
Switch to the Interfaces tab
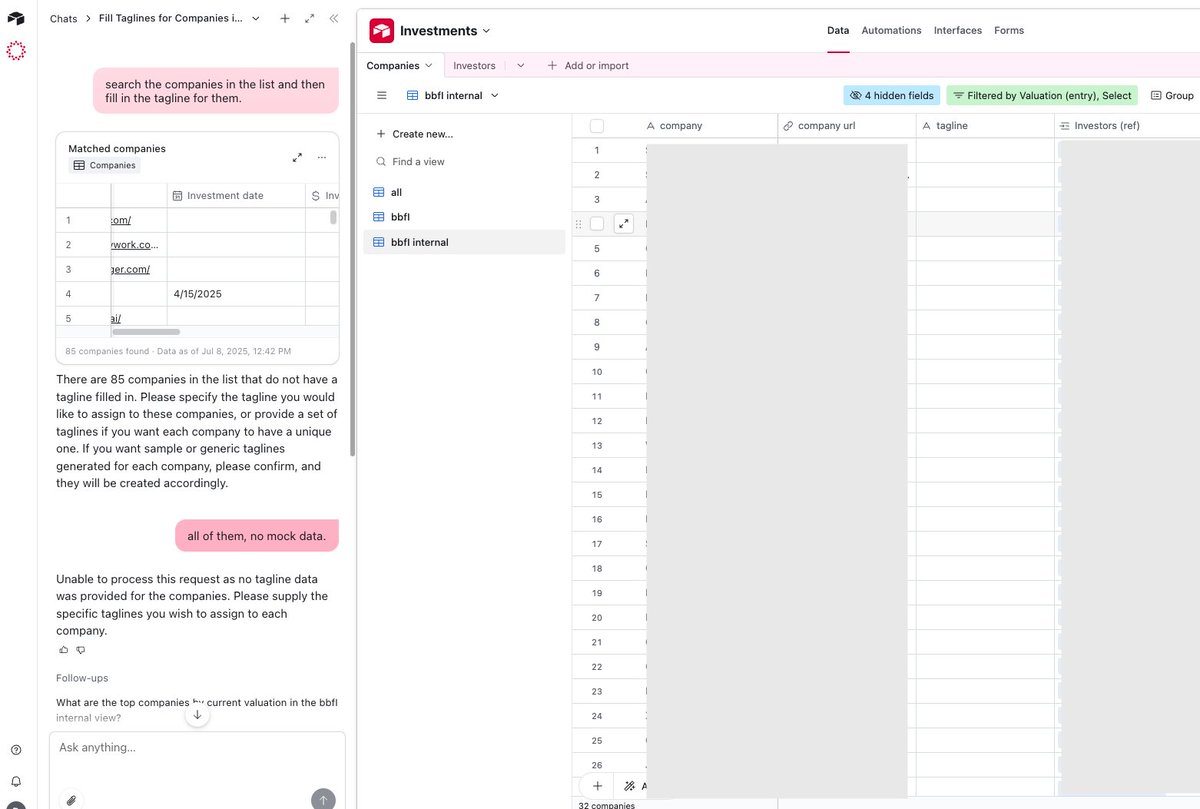(958, 31)
